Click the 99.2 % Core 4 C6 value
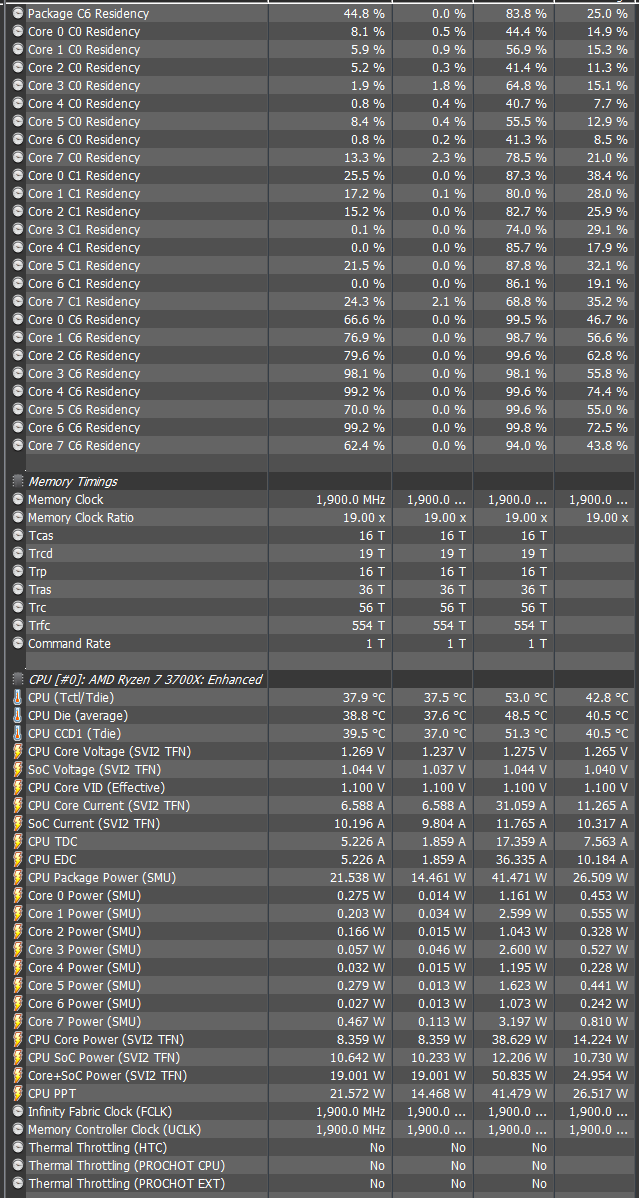Screen dimensions: 639x1198 (x=365, y=391)
